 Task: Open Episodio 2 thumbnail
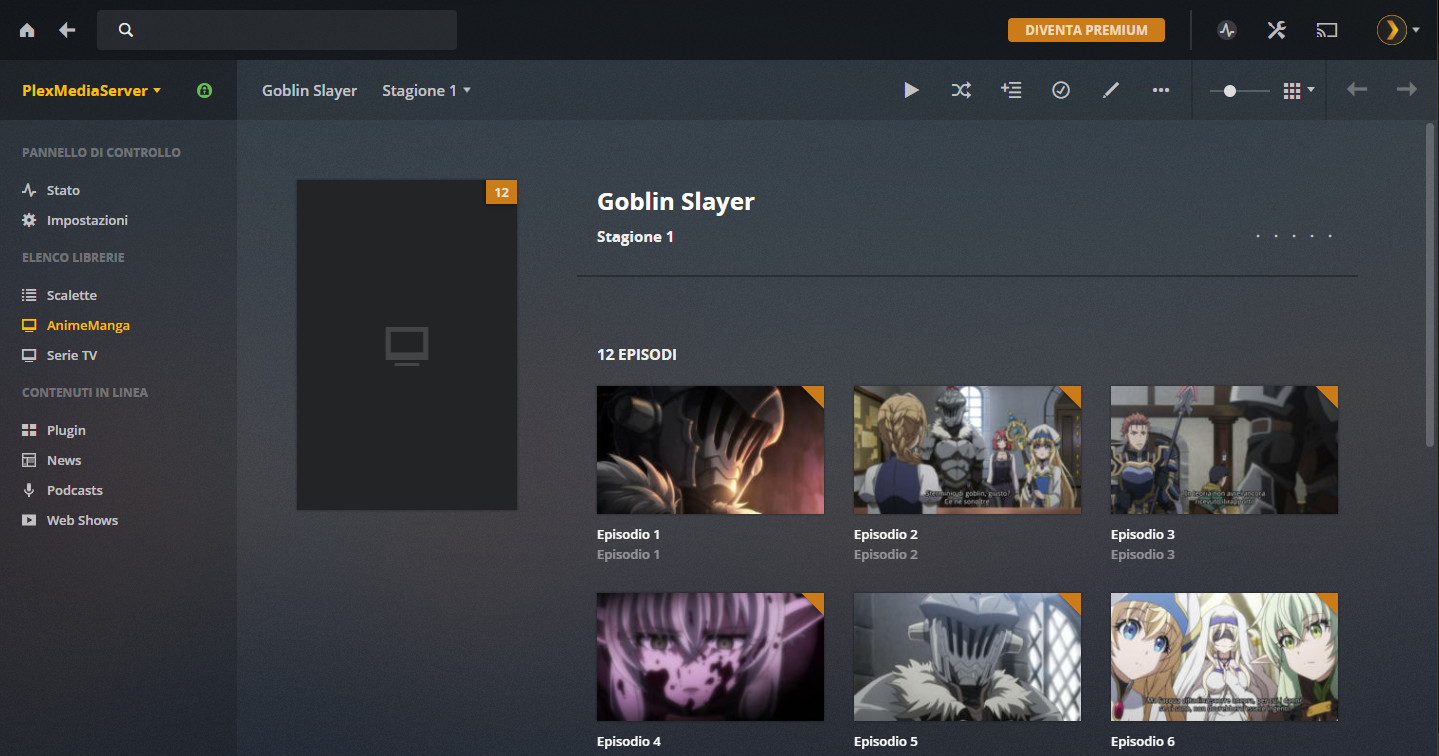click(967, 450)
